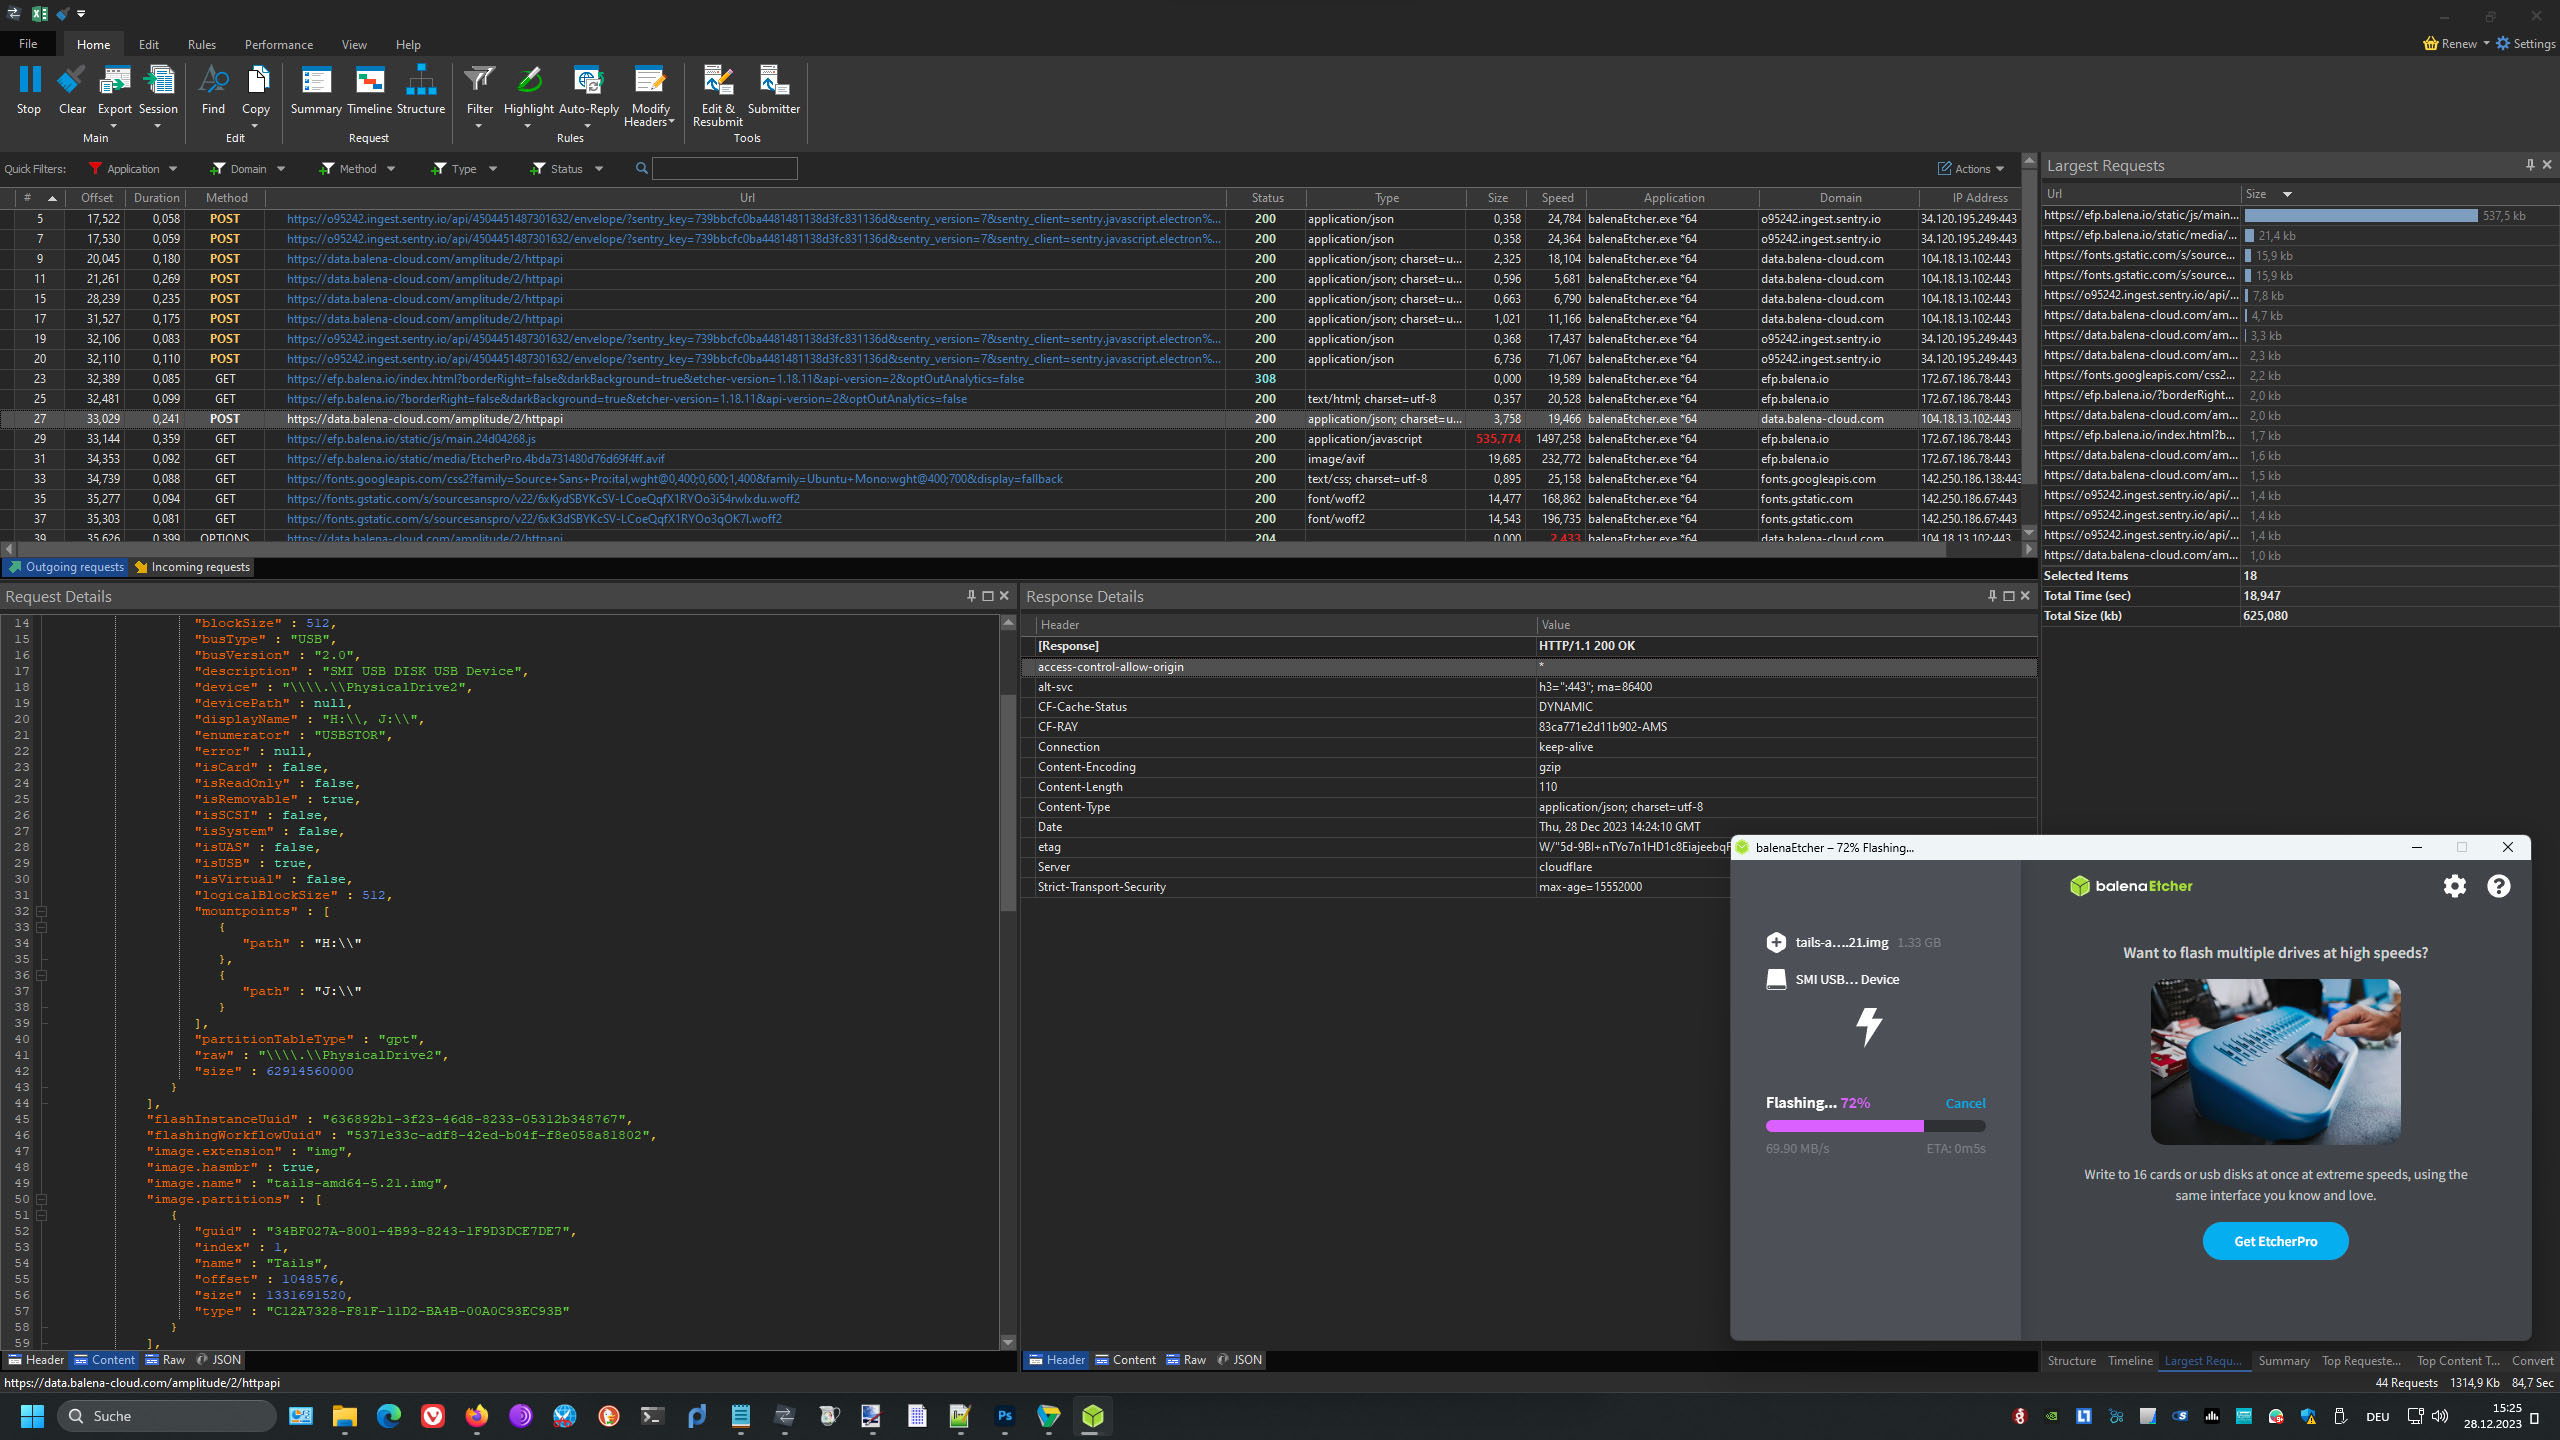Screen dimensions: 2560x1440
Task: Open balenaEtcher settings gear icon
Action: 2454,886
